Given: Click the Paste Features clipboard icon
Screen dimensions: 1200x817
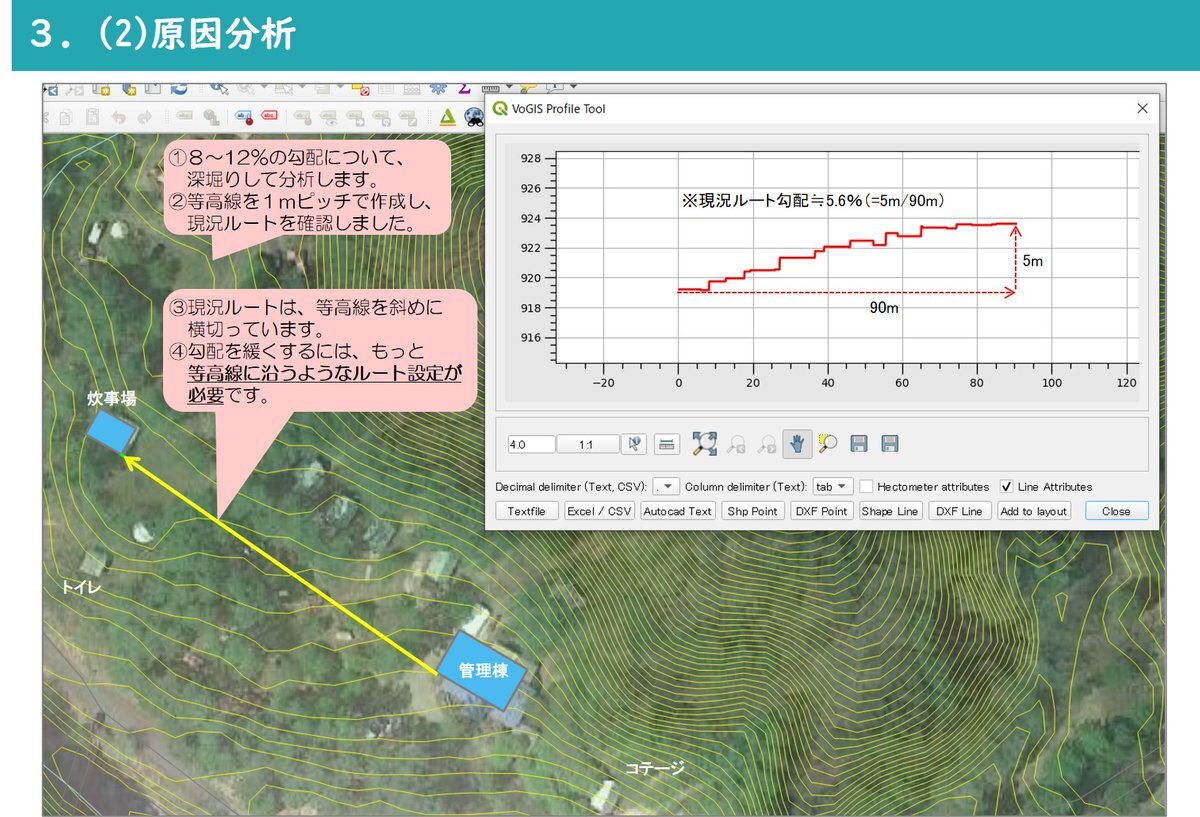Looking at the screenshot, I should tap(93, 117).
